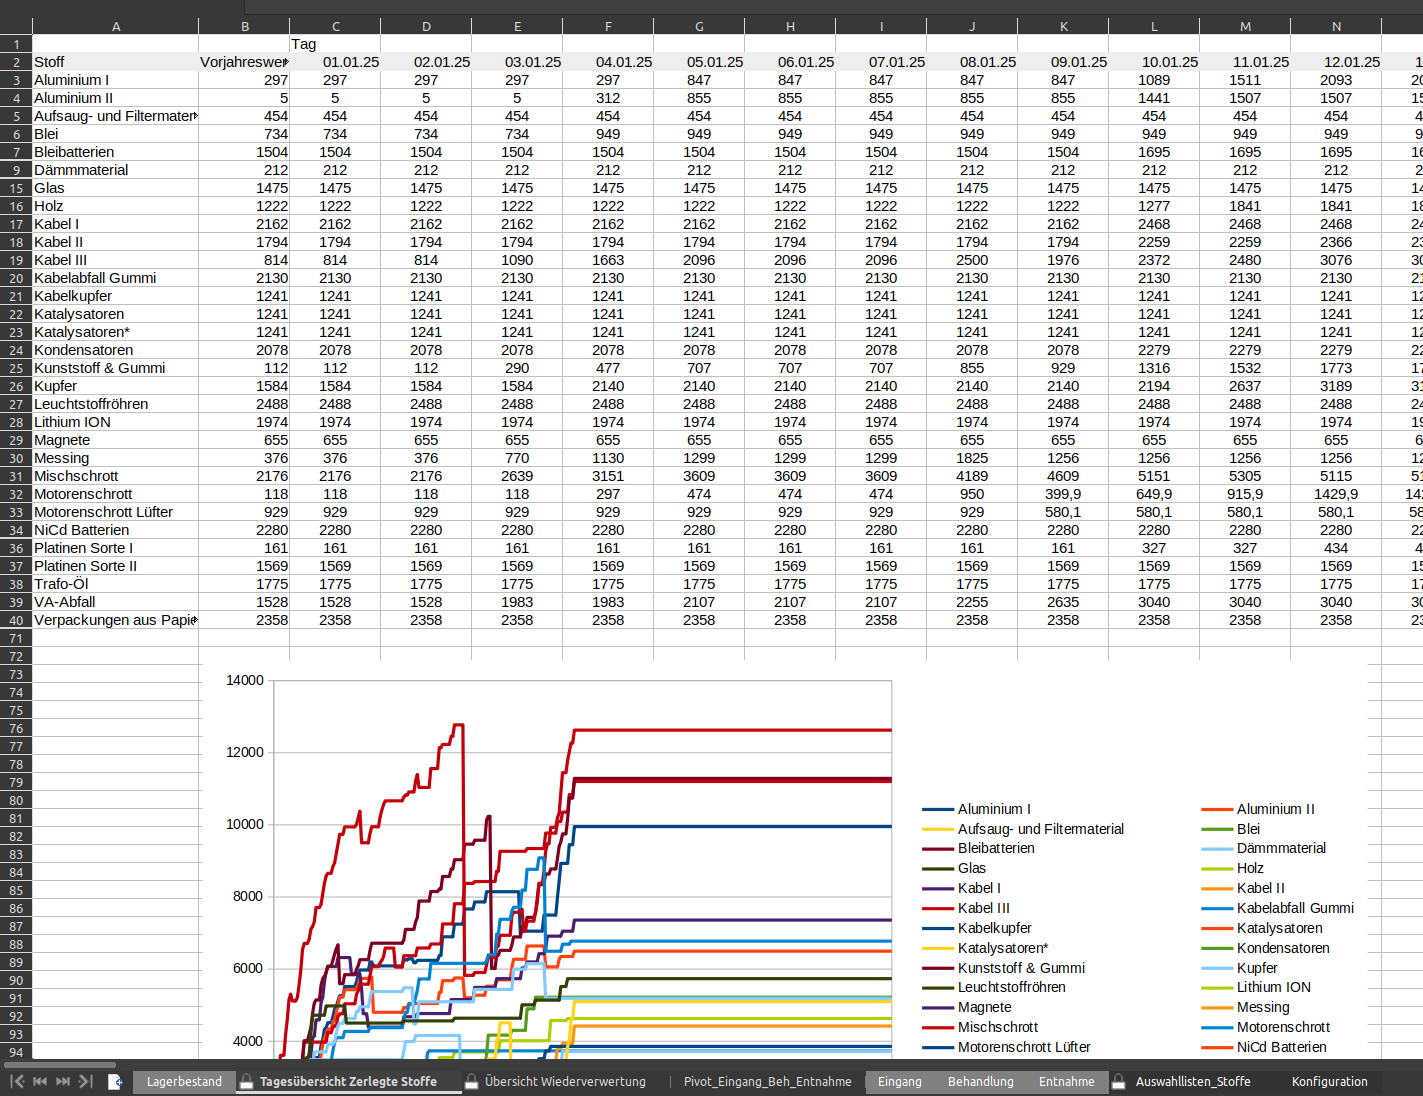Jump to the first sheet tab
Image resolution: width=1423 pixels, height=1096 pixels.
[16, 1081]
